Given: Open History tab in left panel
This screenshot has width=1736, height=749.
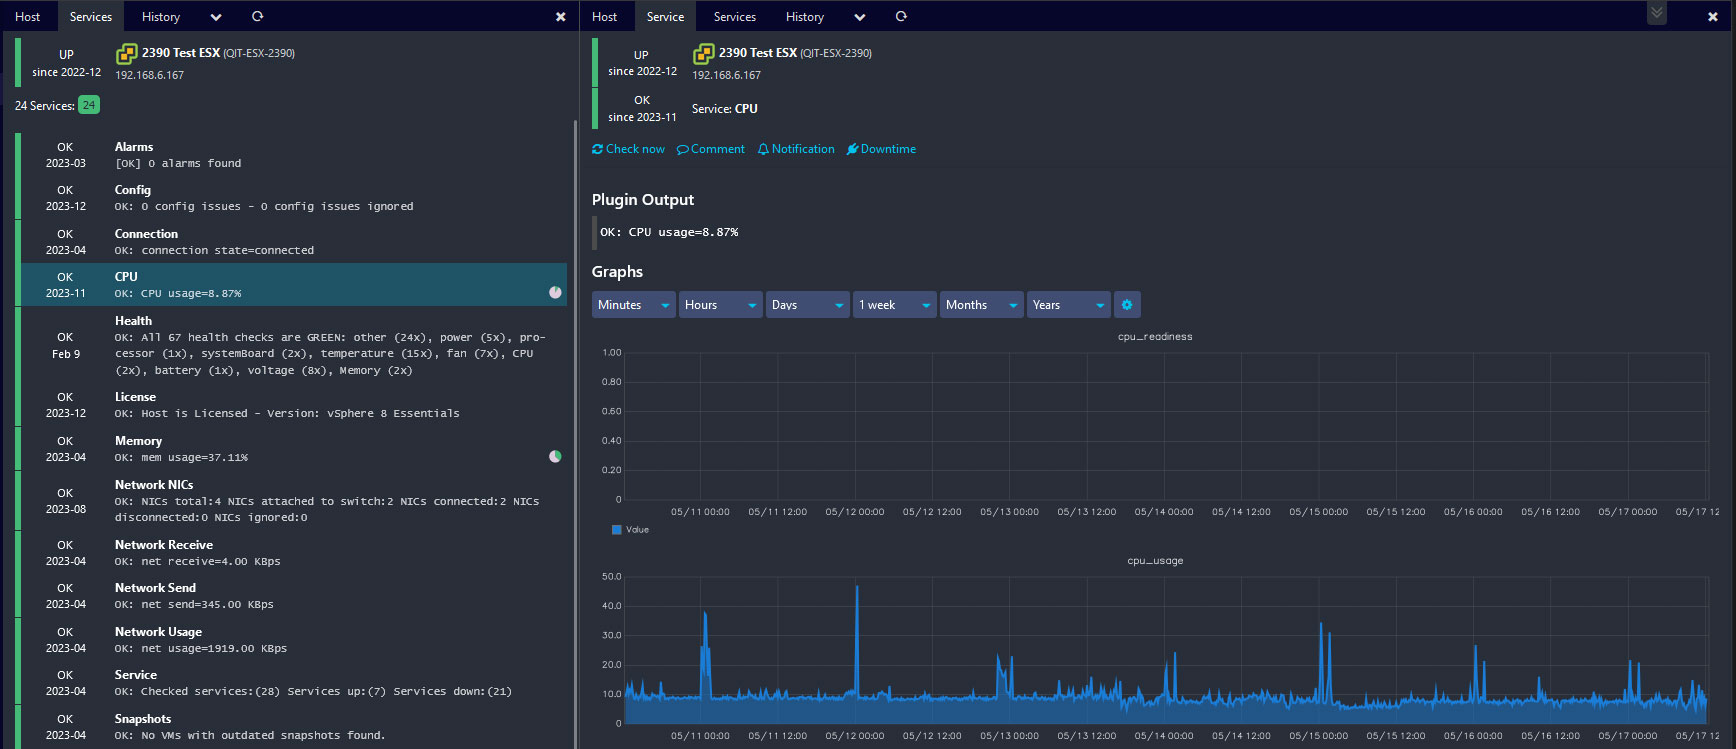Looking at the screenshot, I should 161,17.
